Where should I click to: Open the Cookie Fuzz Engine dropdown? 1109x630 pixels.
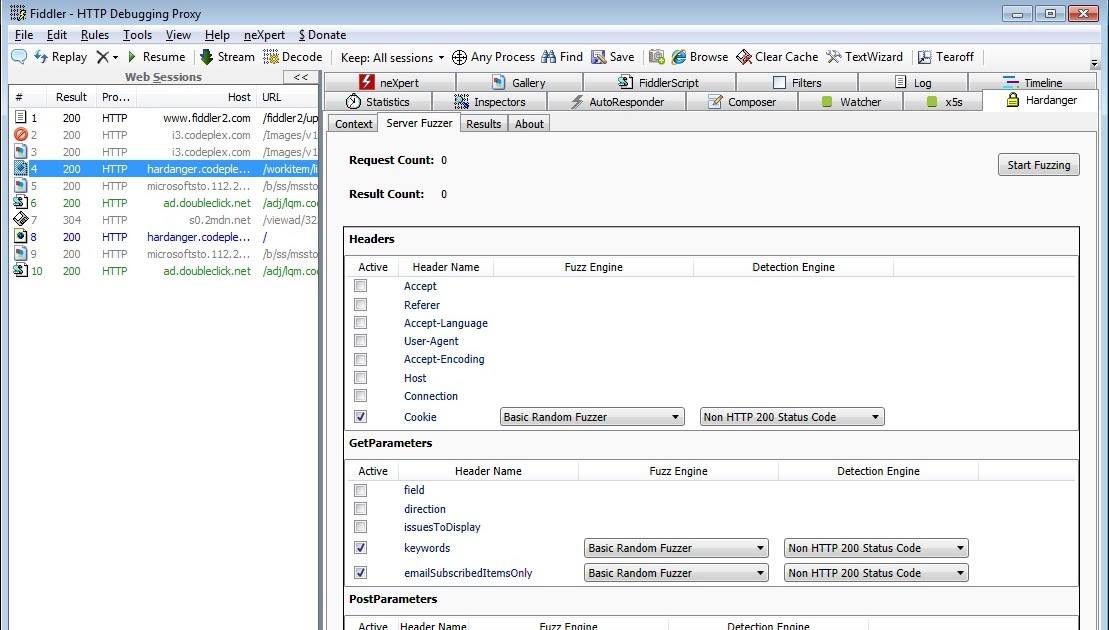coord(592,416)
